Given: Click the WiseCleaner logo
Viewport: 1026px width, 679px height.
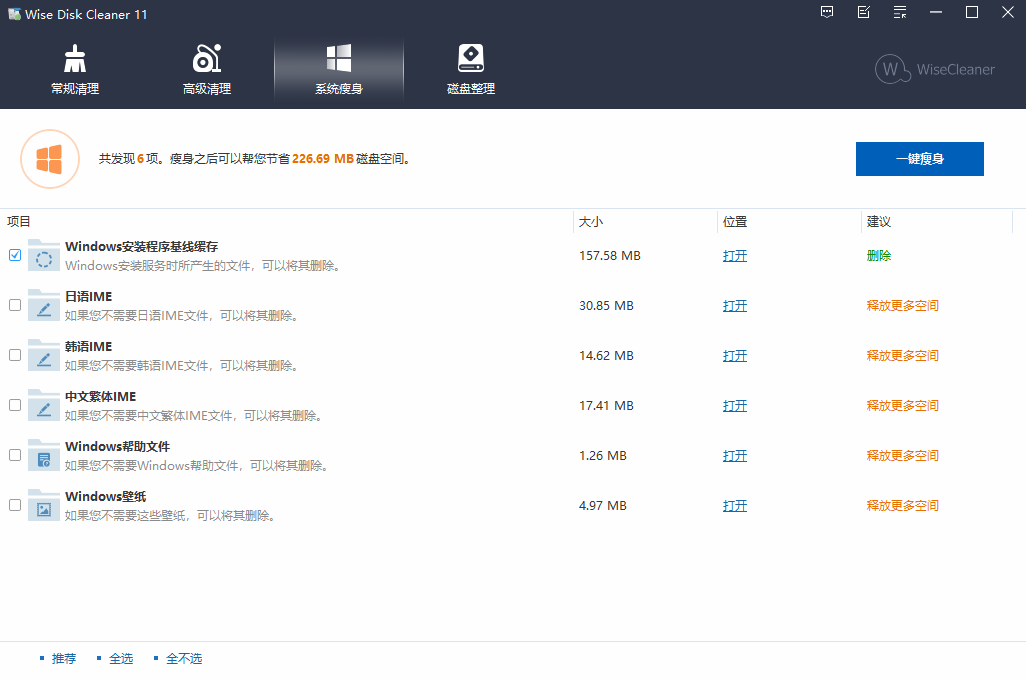Looking at the screenshot, I should coord(935,69).
